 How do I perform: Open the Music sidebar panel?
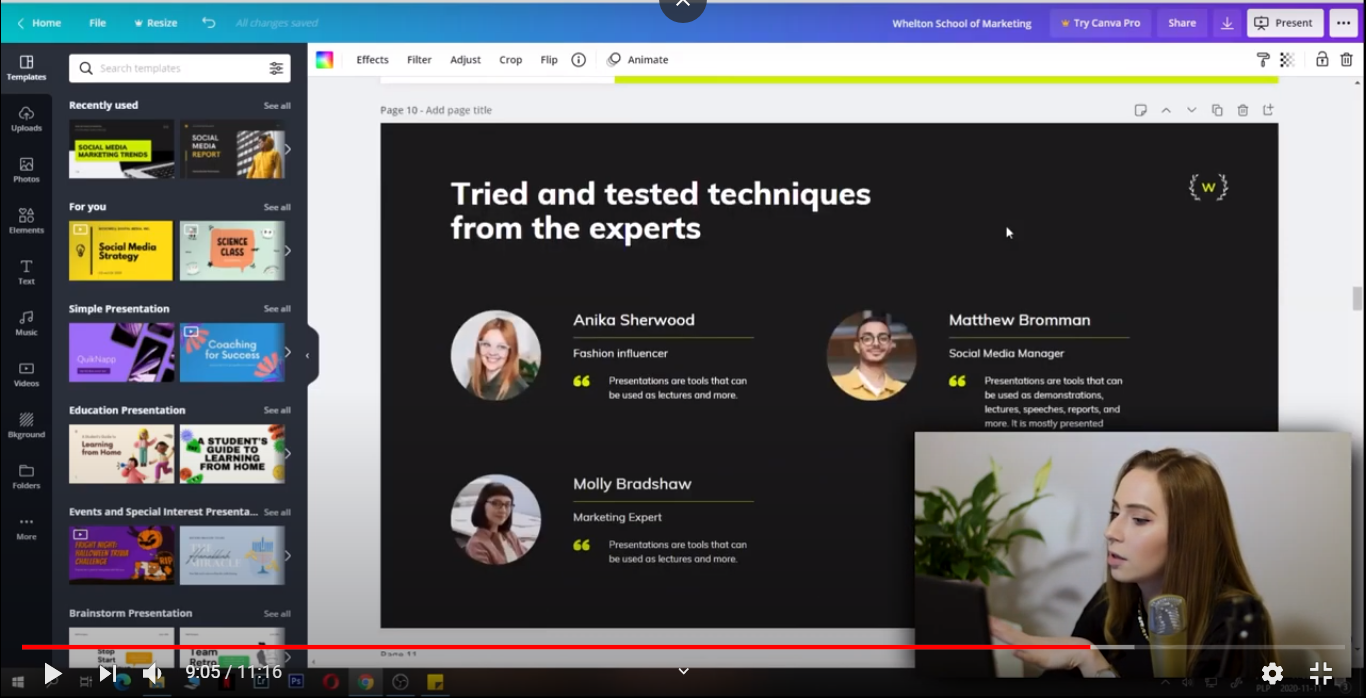26,323
